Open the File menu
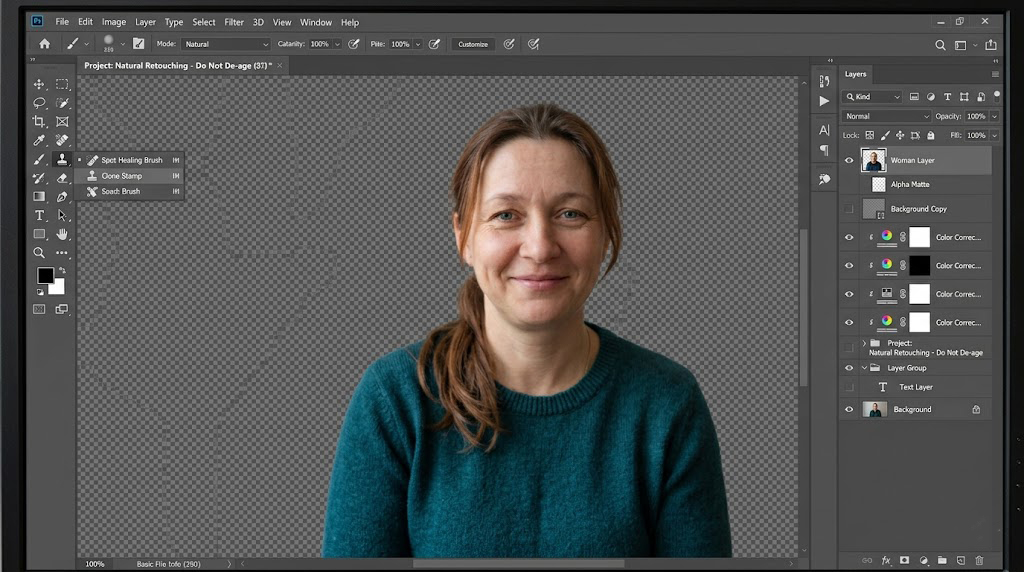The image size is (1024, 572). coord(62,22)
